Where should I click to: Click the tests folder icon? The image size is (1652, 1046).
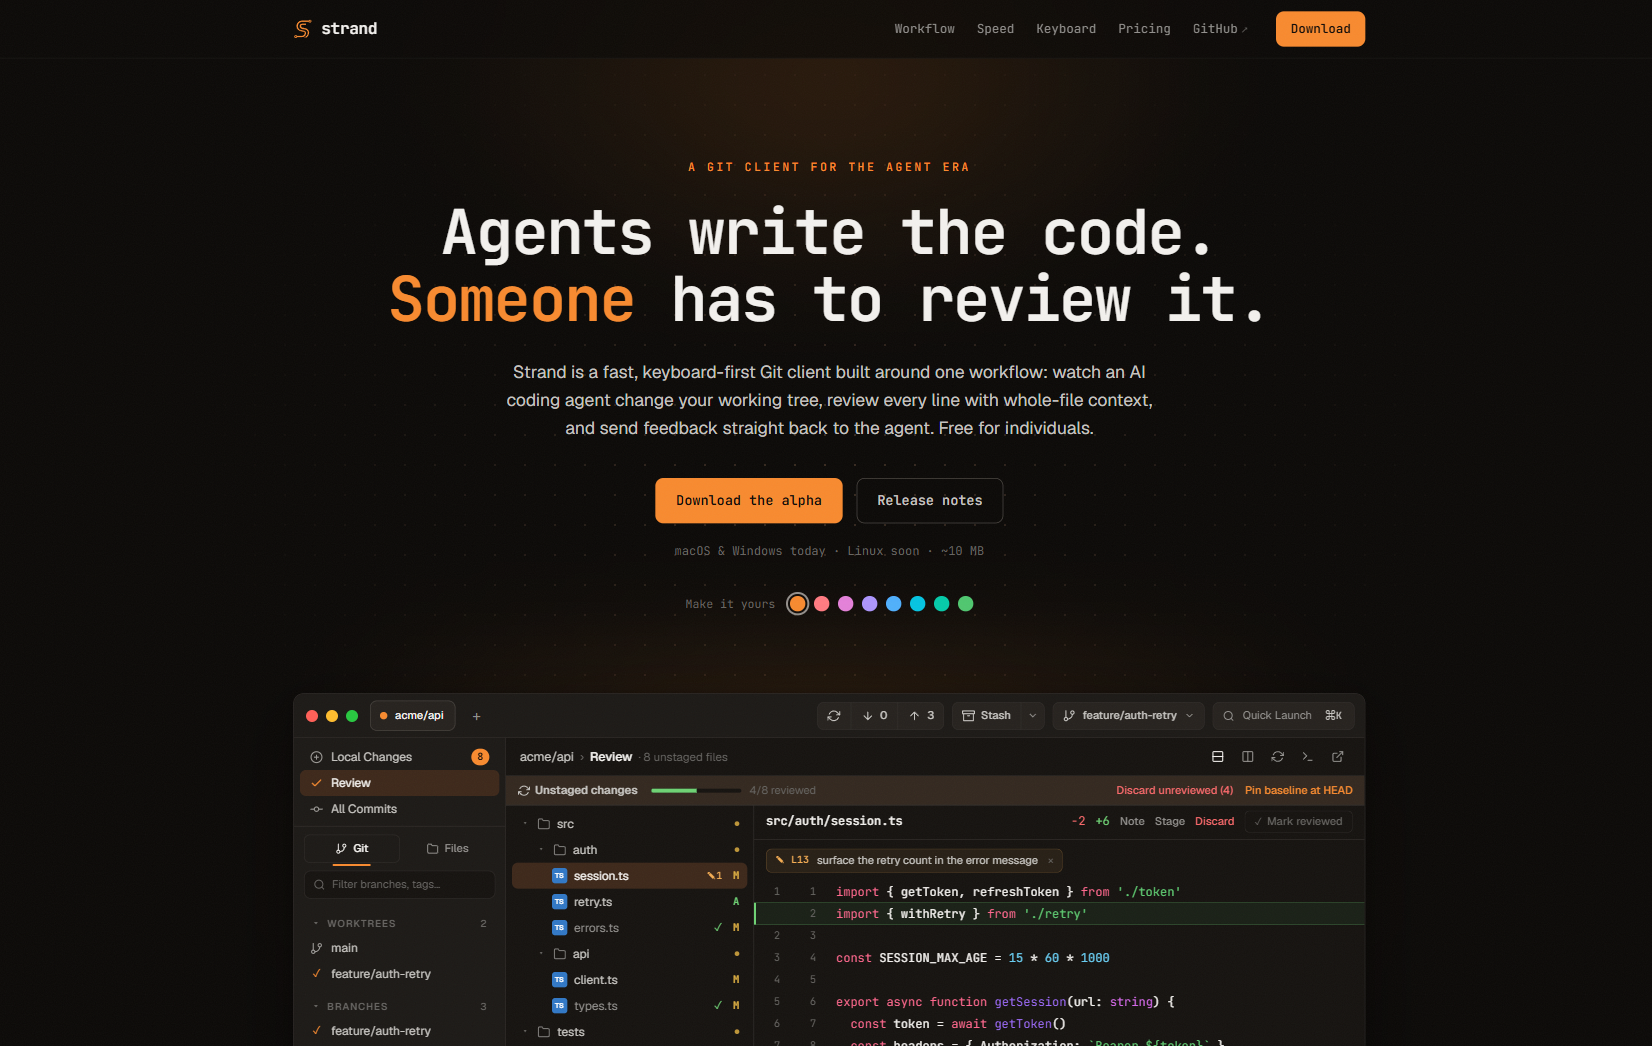click(x=544, y=1032)
